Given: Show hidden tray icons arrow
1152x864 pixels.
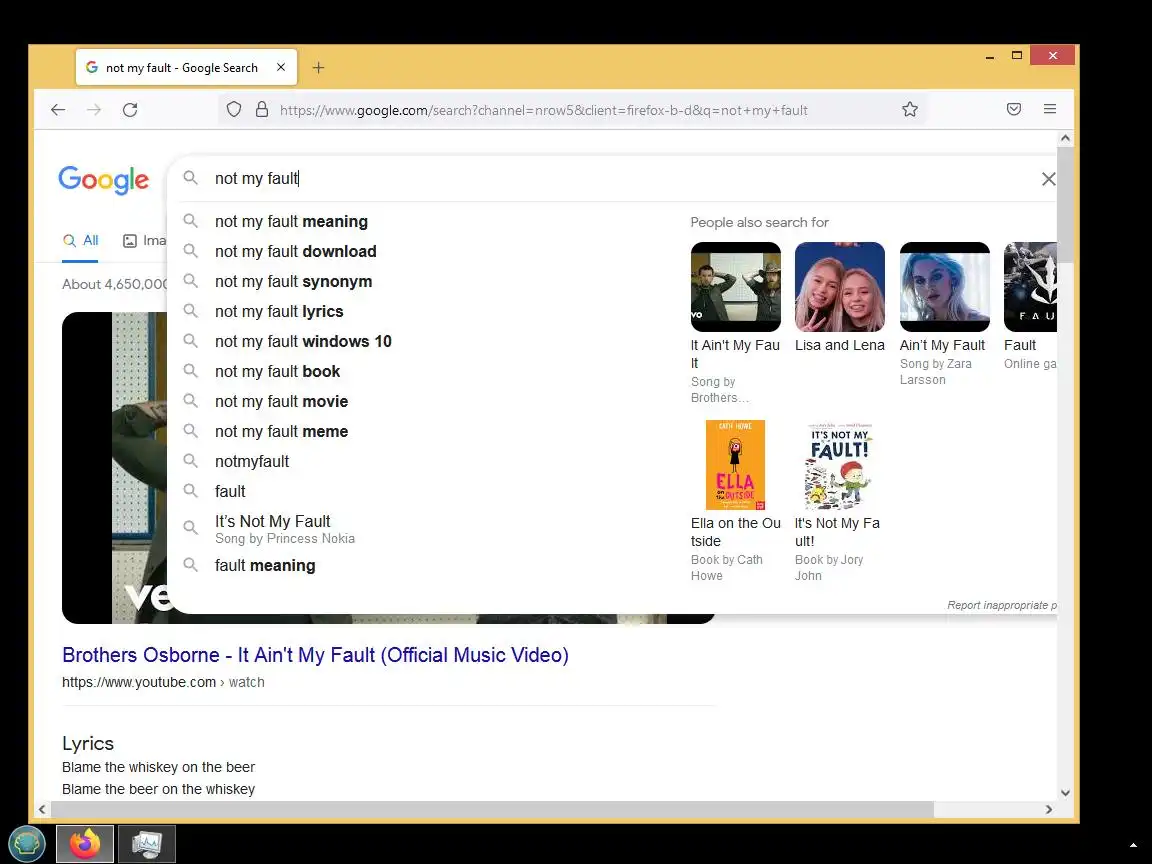Looking at the screenshot, I should pos(1134,846).
